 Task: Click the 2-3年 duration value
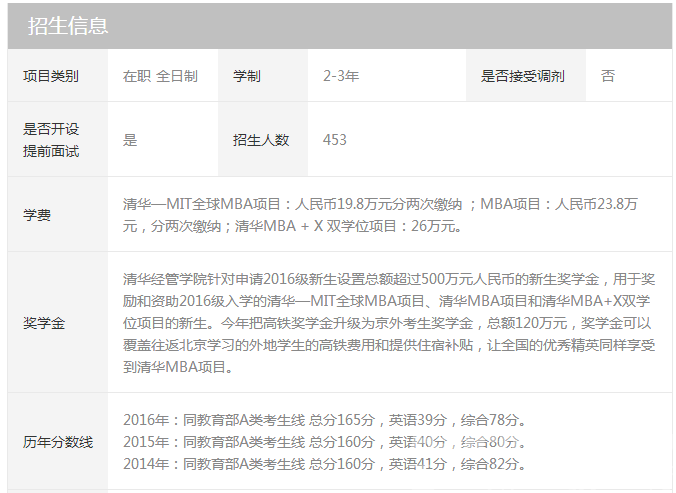point(341,76)
